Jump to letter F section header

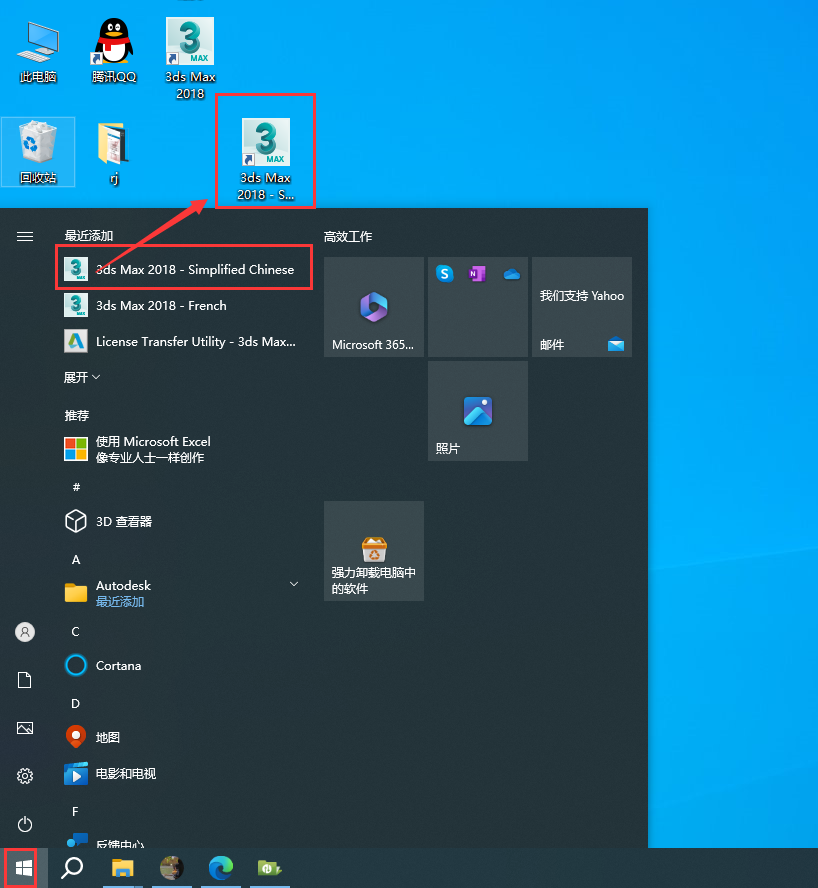(75, 812)
